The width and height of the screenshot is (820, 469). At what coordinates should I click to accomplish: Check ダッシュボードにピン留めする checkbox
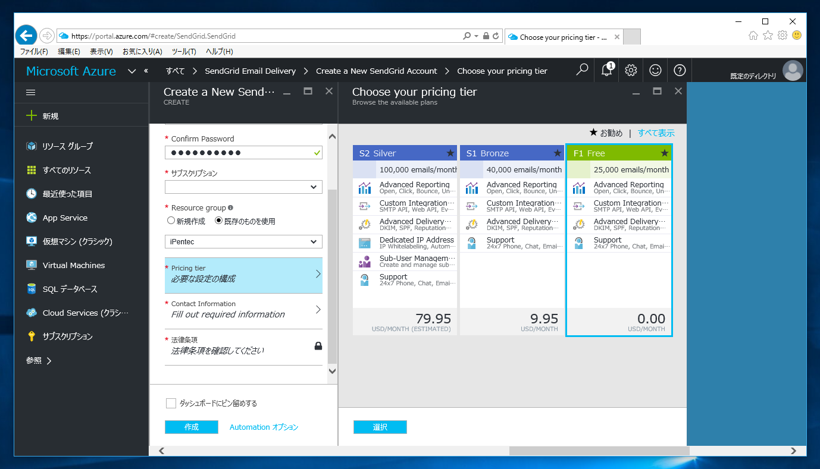coord(170,403)
